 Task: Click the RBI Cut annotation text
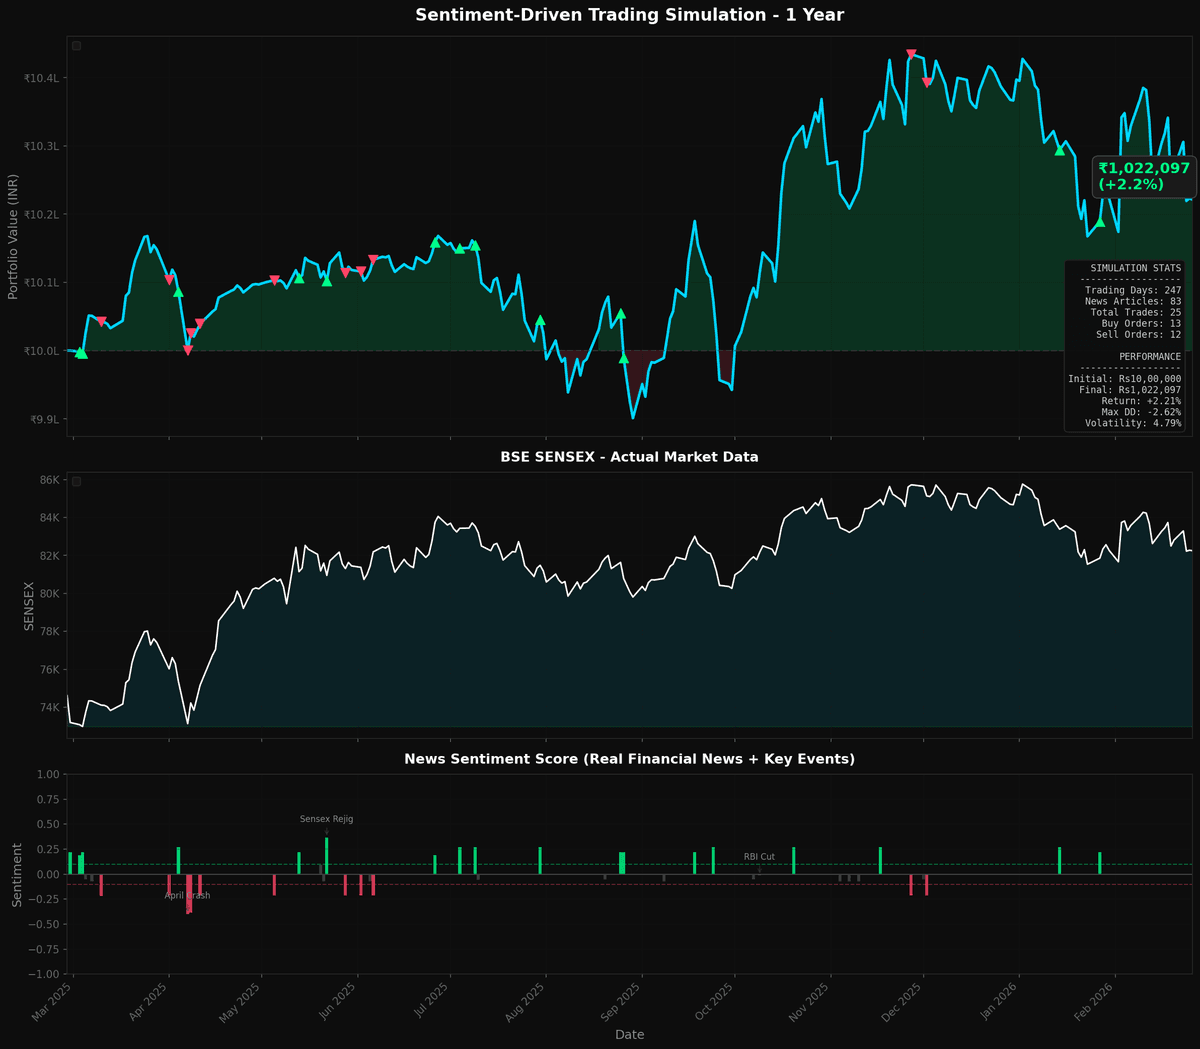759,857
